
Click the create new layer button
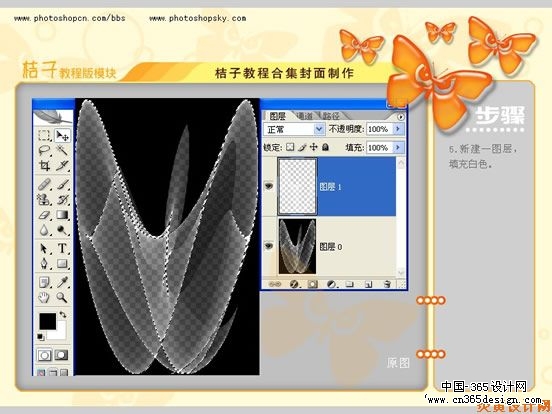point(369,284)
